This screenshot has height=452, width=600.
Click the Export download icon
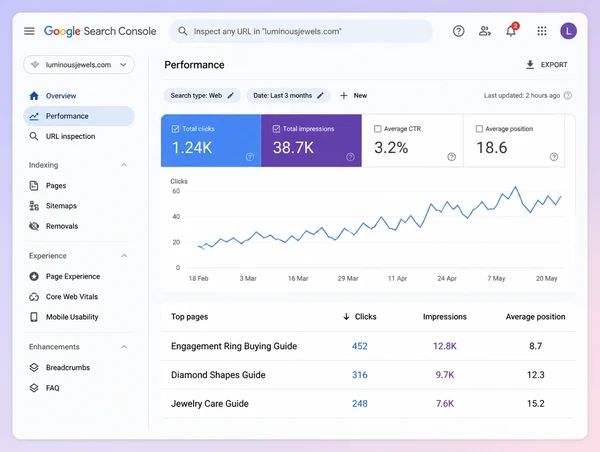click(x=530, y=65)
